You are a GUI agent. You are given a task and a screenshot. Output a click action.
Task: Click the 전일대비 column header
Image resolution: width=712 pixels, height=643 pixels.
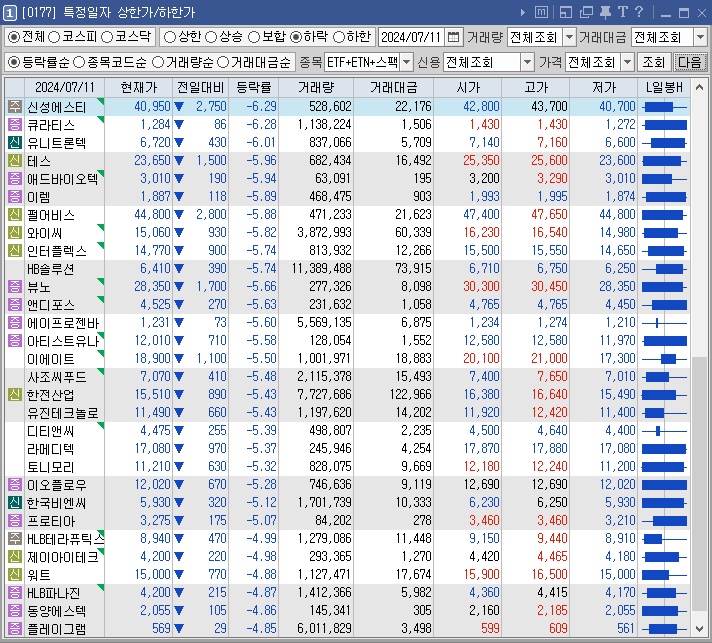click(x=201, y=87)
